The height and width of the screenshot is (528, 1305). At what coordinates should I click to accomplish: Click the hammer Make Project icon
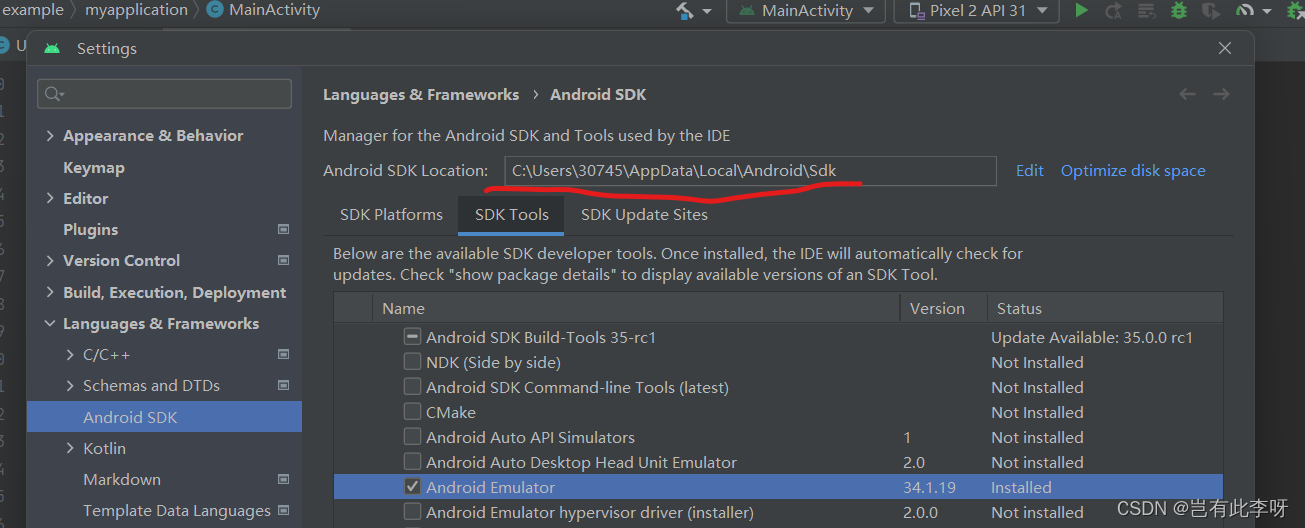coord(685,11)
